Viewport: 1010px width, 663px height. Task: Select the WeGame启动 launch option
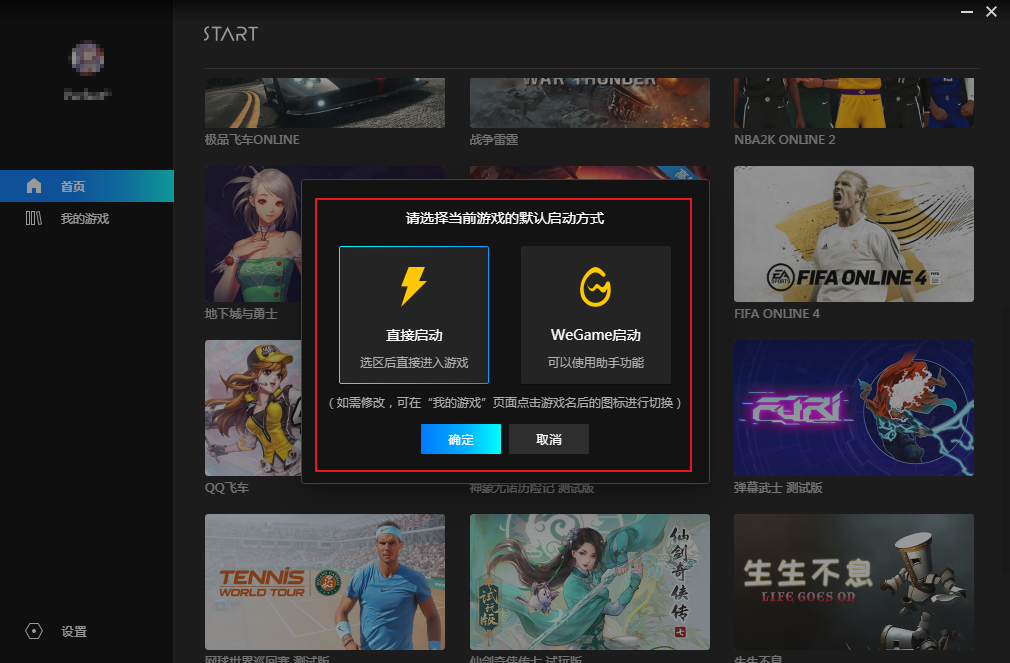click(595, 314)
